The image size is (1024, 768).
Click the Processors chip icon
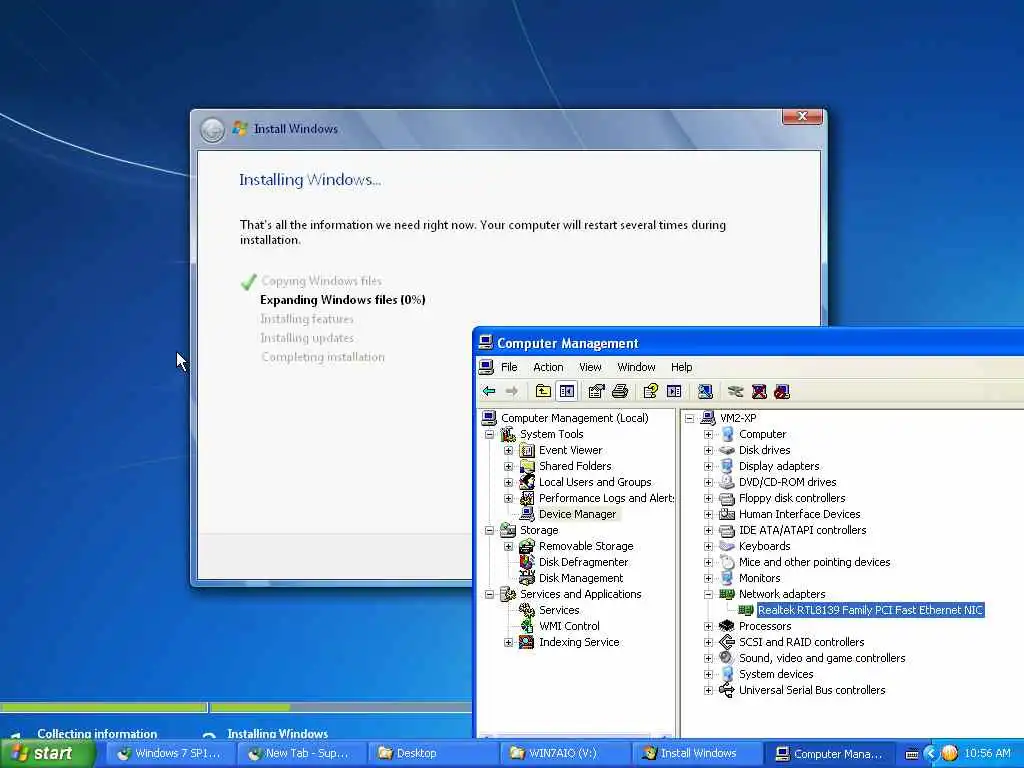727,626
